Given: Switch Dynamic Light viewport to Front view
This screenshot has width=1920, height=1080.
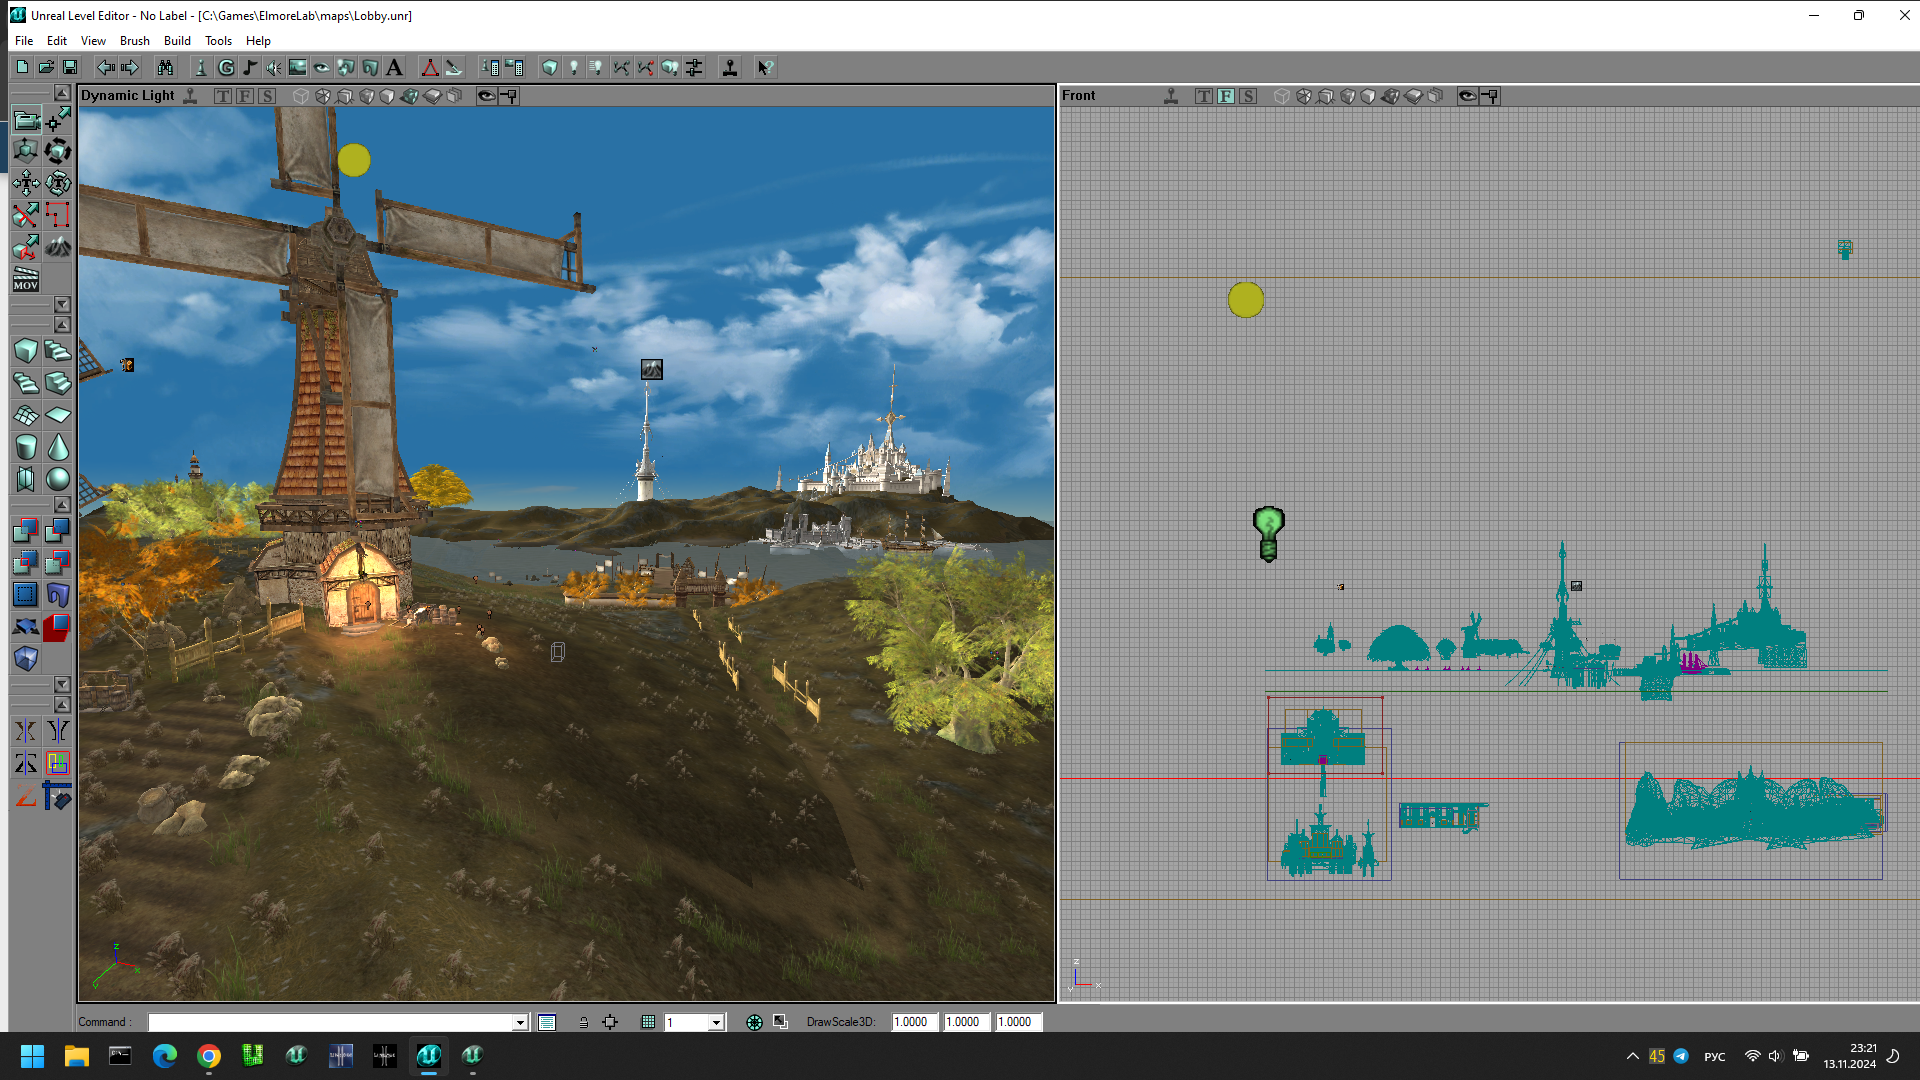Looking at the screenshot, I should (244, 96).
